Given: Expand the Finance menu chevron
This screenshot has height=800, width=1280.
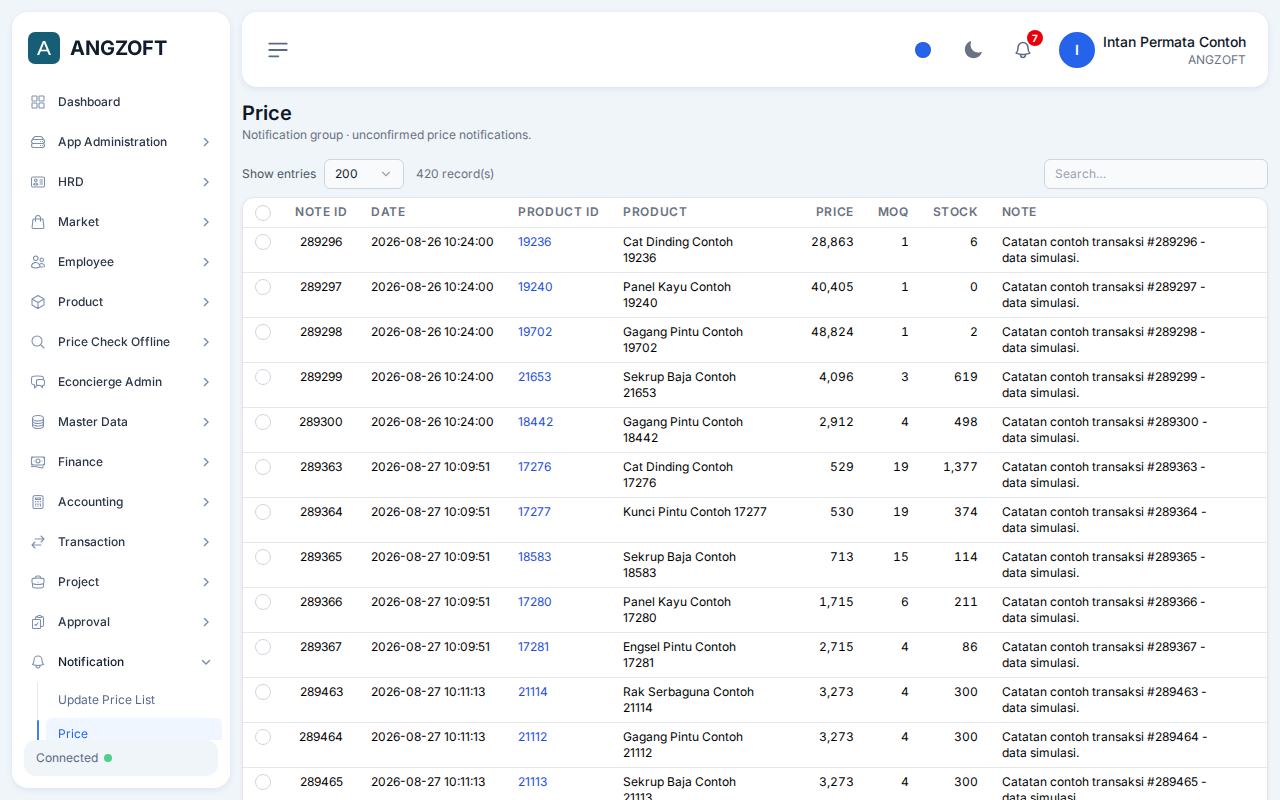Looking at the screenshot, I should coord(206,462).
